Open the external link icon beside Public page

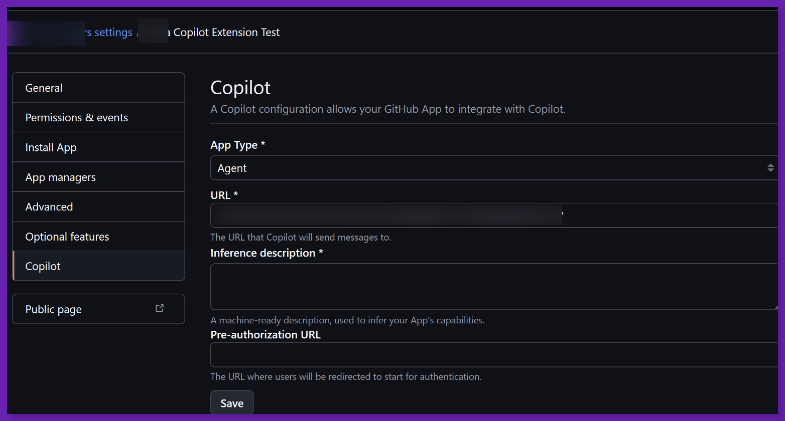(160, 309)
